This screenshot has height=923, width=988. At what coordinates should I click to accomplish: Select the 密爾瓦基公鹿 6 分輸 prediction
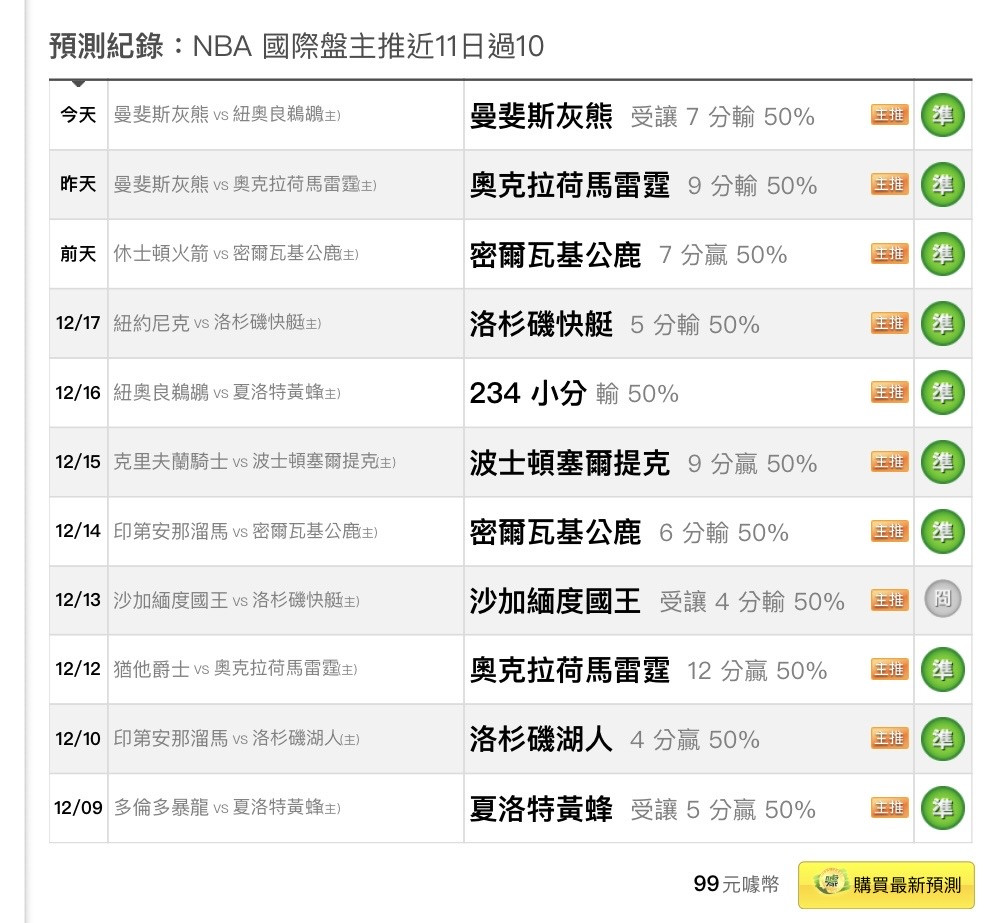coord(629,532)
